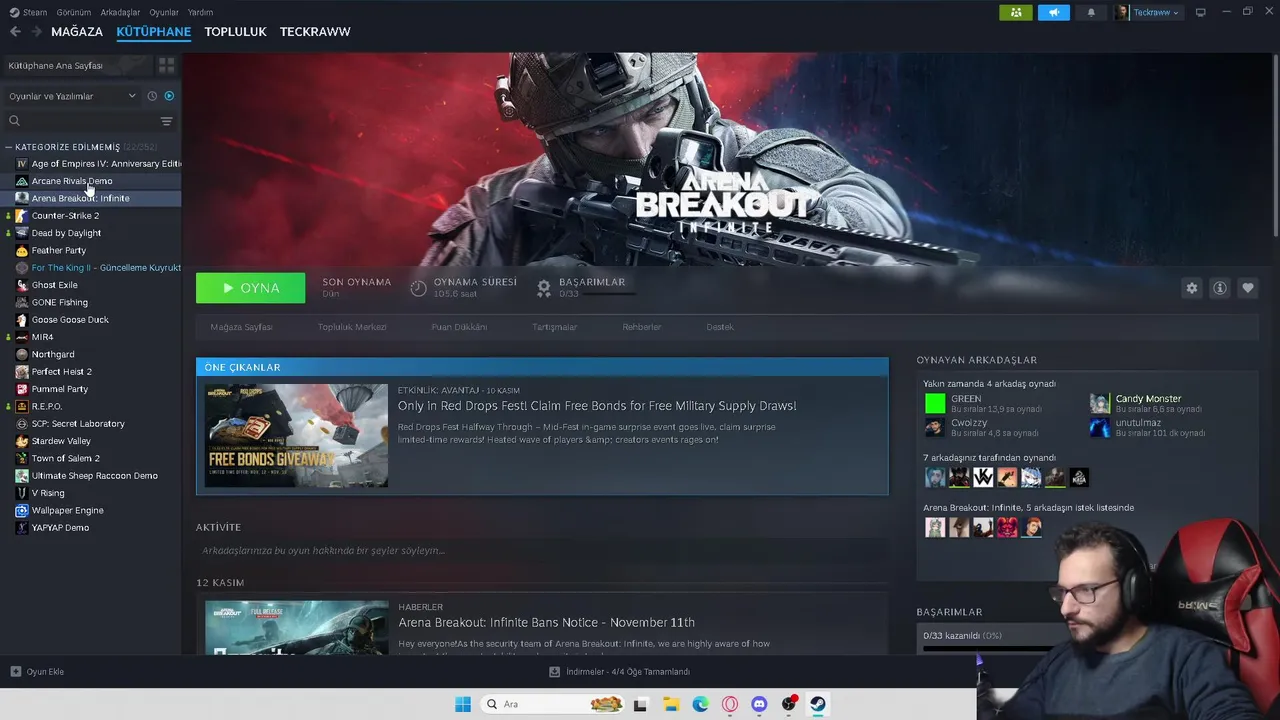Open the announcements megaphone button
This screenshot has height=720, width=1280.
coord(1053,12)
